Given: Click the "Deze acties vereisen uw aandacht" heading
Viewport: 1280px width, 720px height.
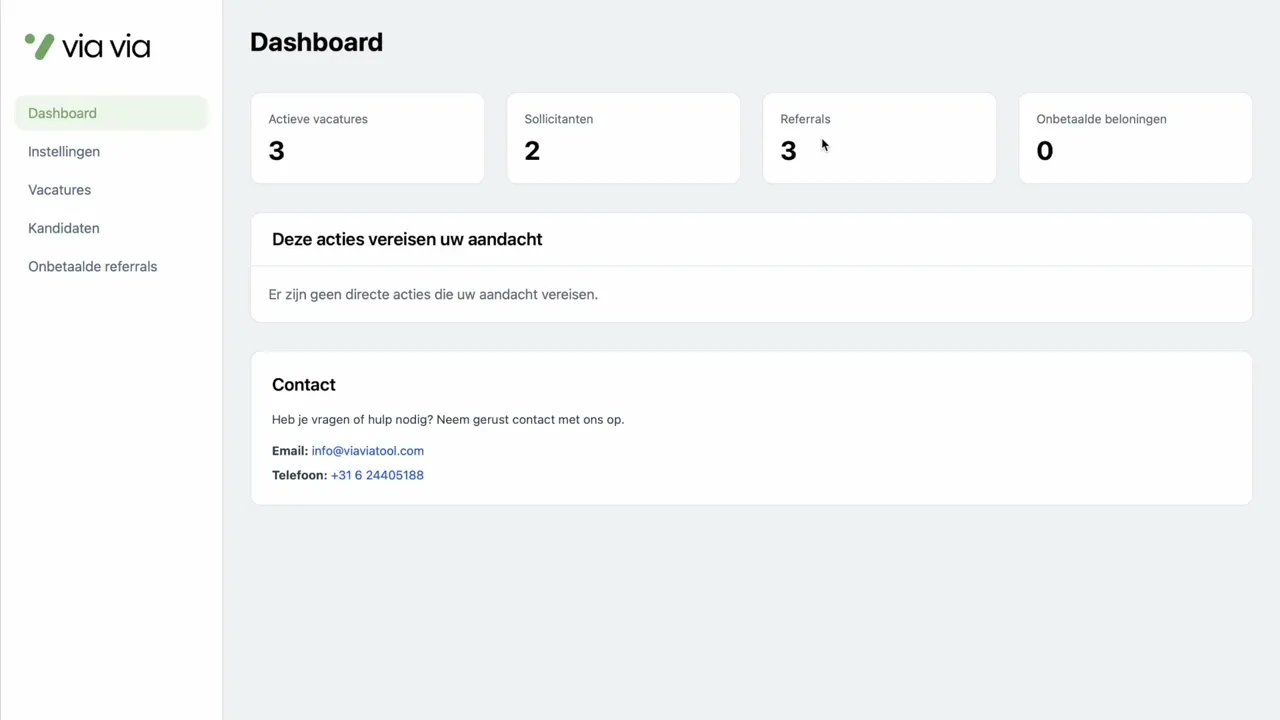Looking at the screenshot, I should pyautogui.click(x=407, y=239).
